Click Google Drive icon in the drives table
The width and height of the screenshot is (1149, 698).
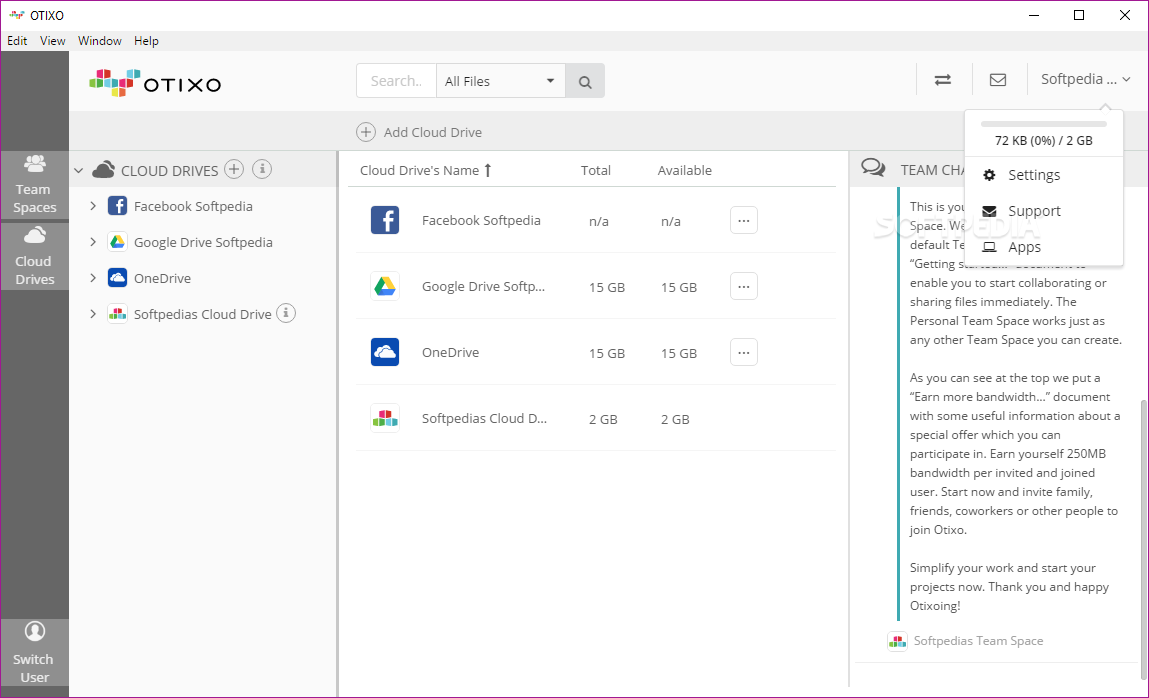tap(385, 286)
